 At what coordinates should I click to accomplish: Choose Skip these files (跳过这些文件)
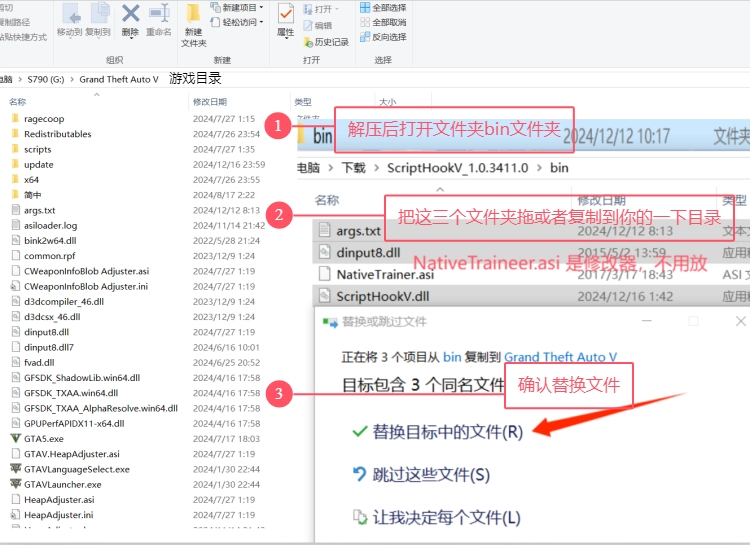(431, 474)
